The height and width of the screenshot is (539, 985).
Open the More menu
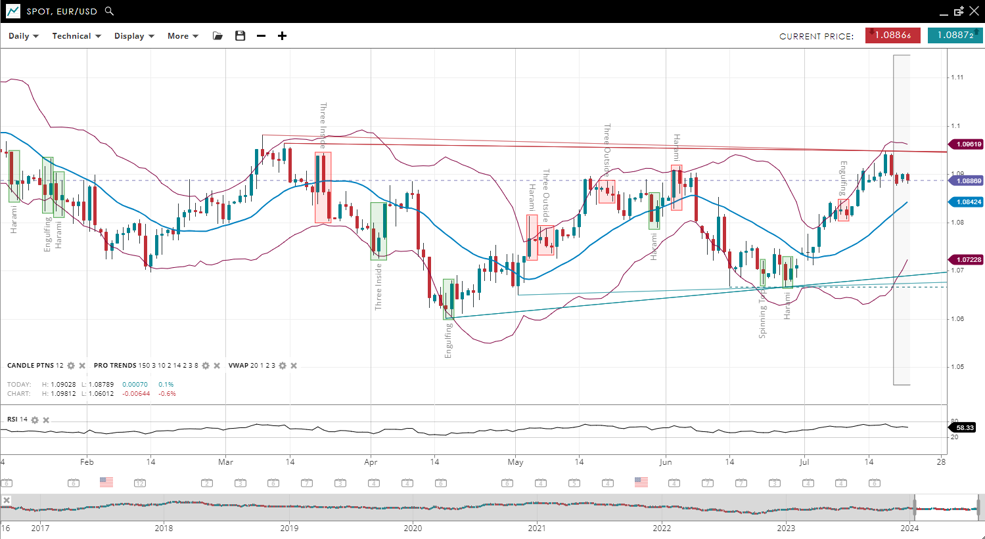click(182, 36)
